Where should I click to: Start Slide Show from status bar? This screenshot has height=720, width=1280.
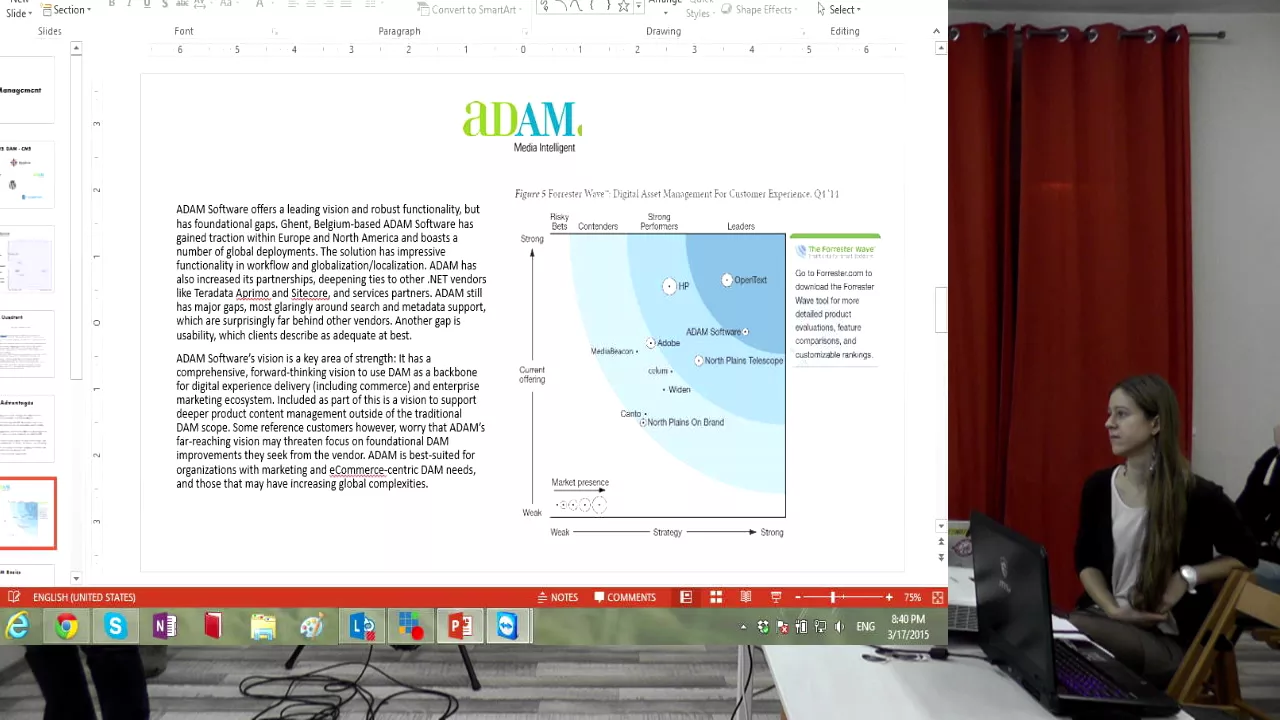pos(776,597)
